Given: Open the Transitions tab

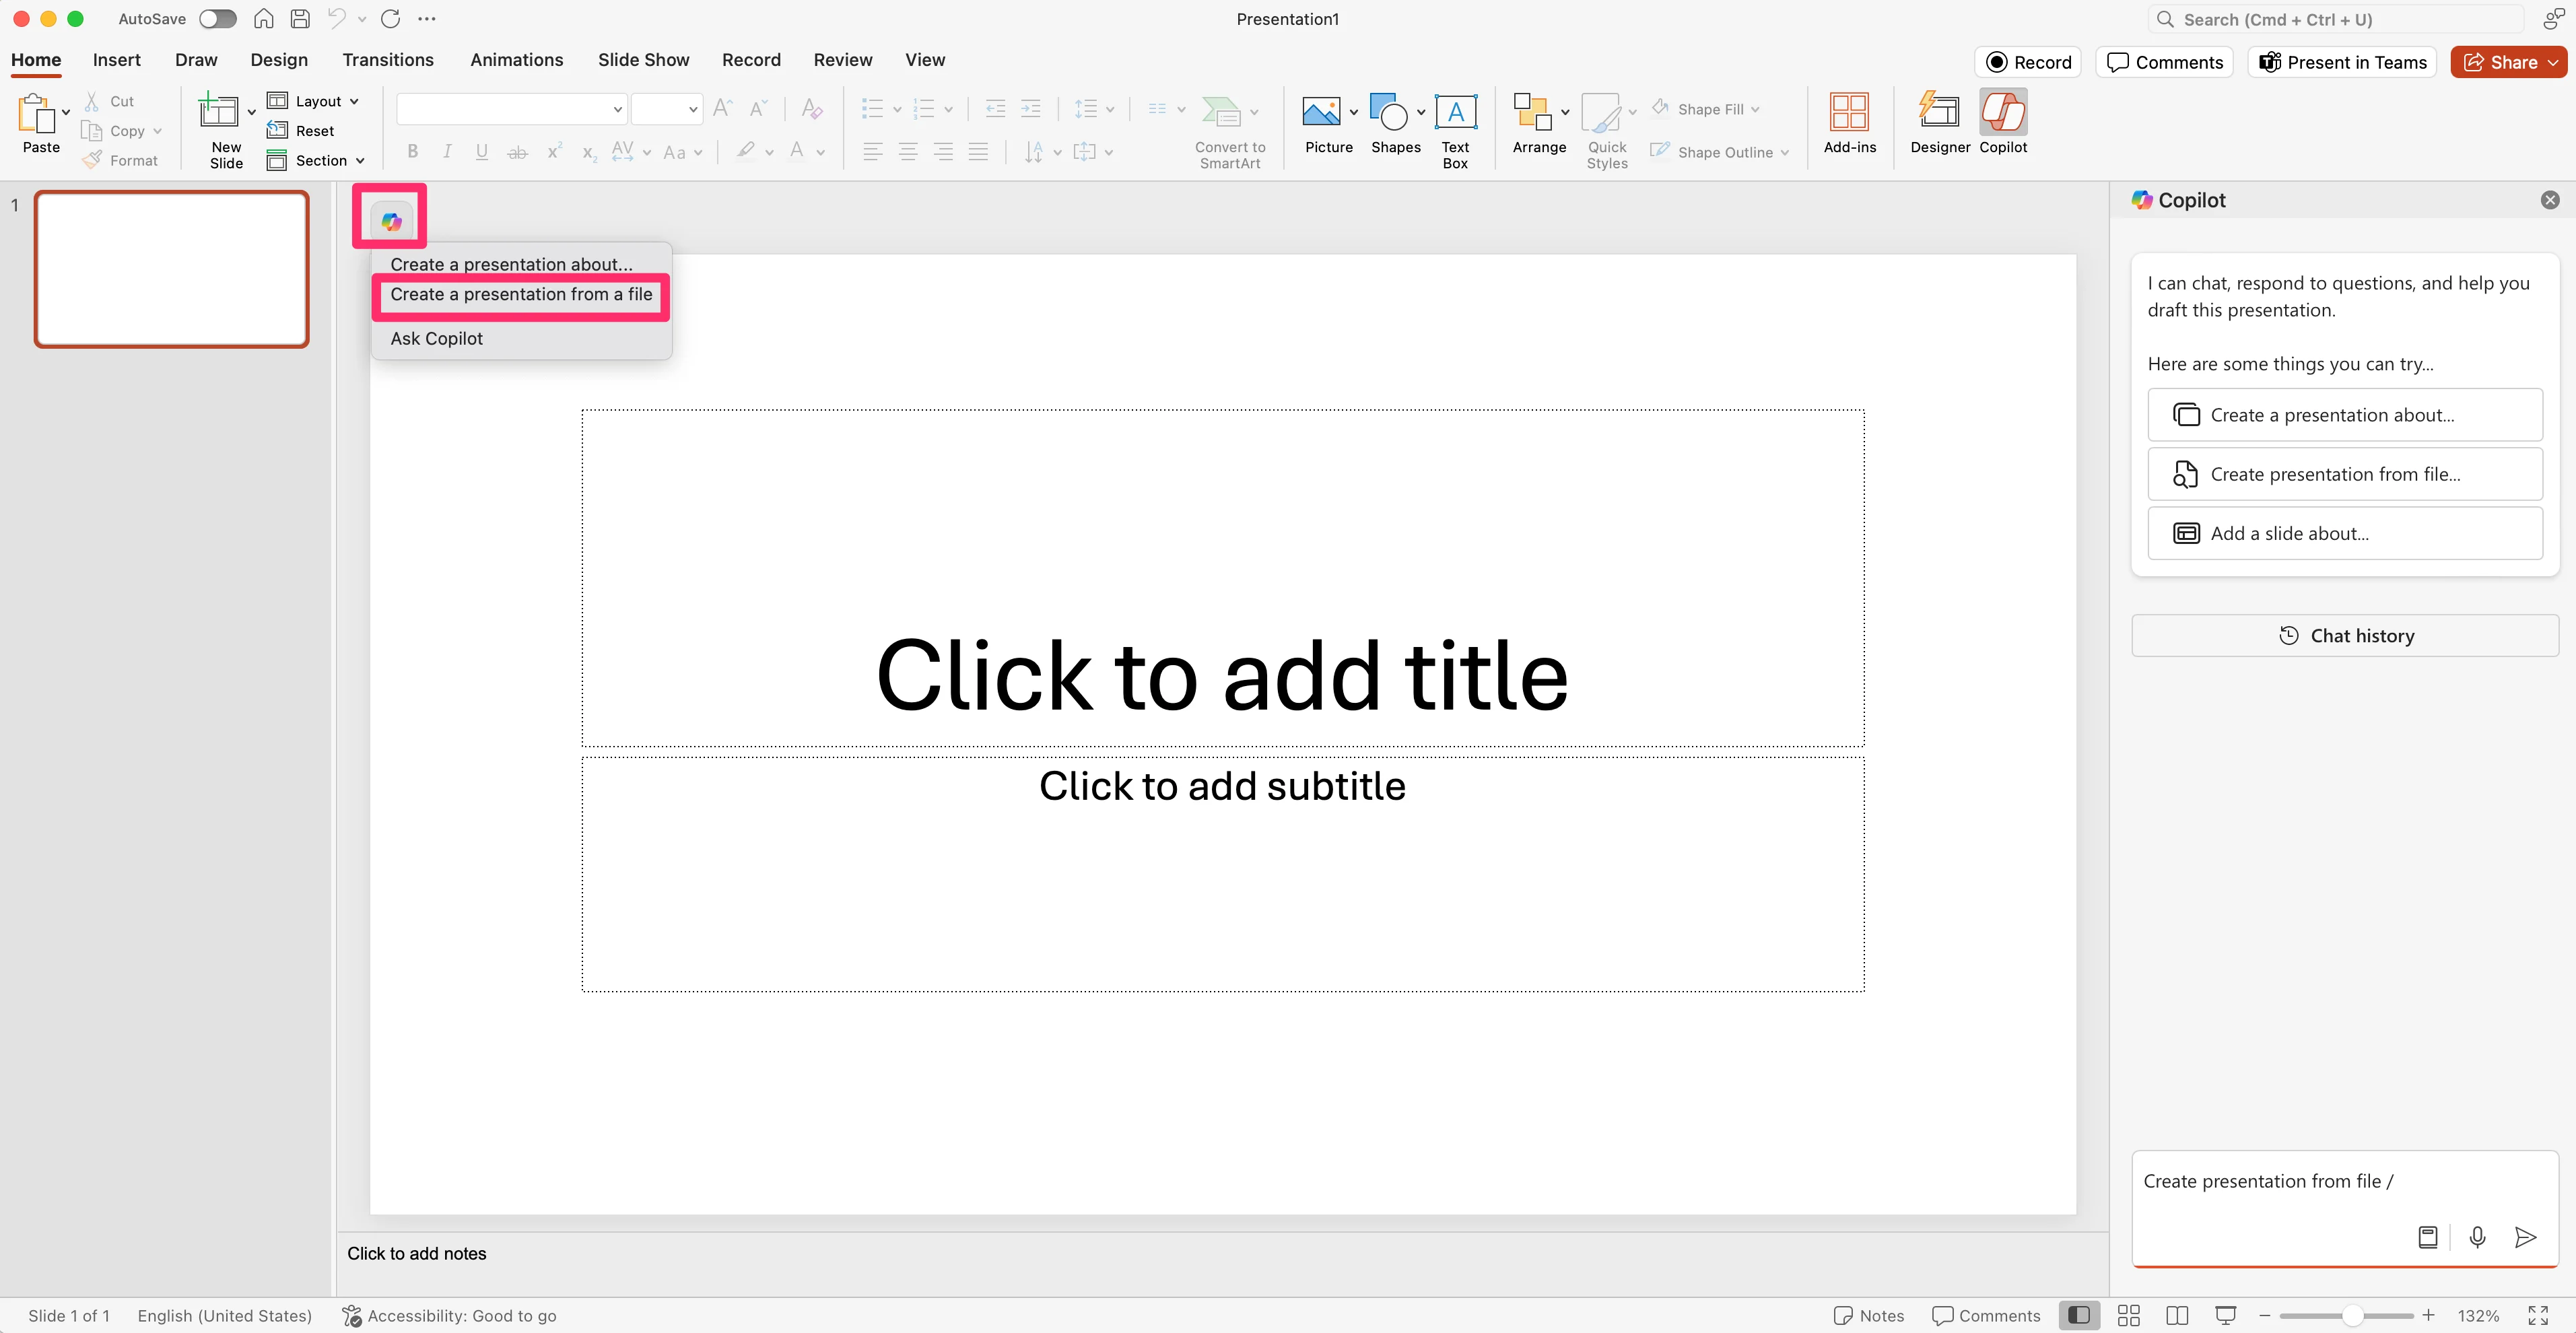Looking at the screenshot, I should pyautogui.click(x=387, y=60).
